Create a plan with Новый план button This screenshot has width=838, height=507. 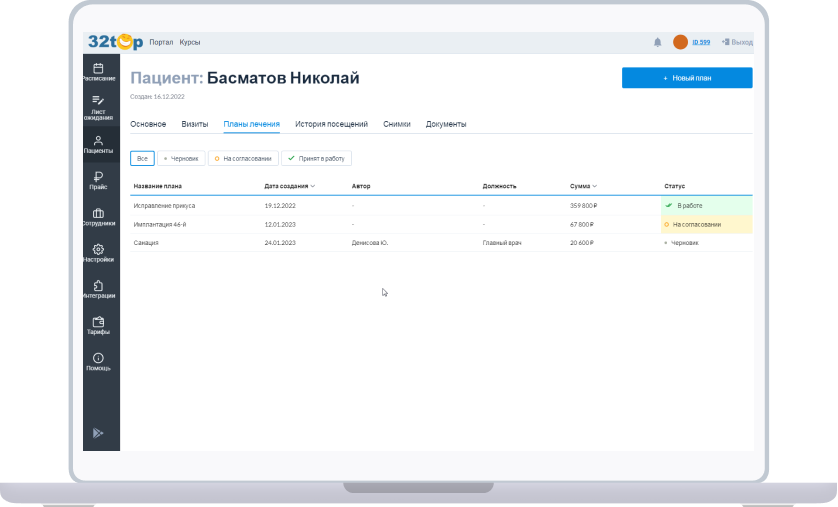687,78
